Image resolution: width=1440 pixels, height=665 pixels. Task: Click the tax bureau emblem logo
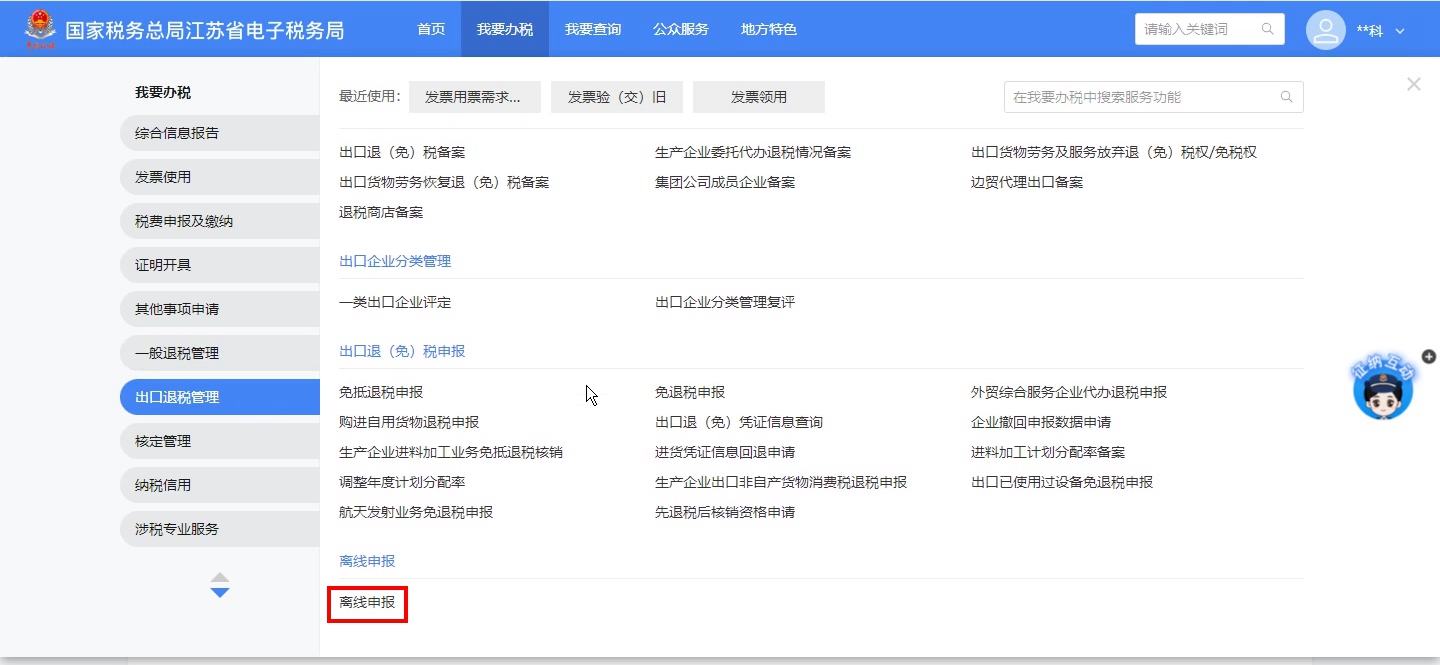click(x=40, y=29)
